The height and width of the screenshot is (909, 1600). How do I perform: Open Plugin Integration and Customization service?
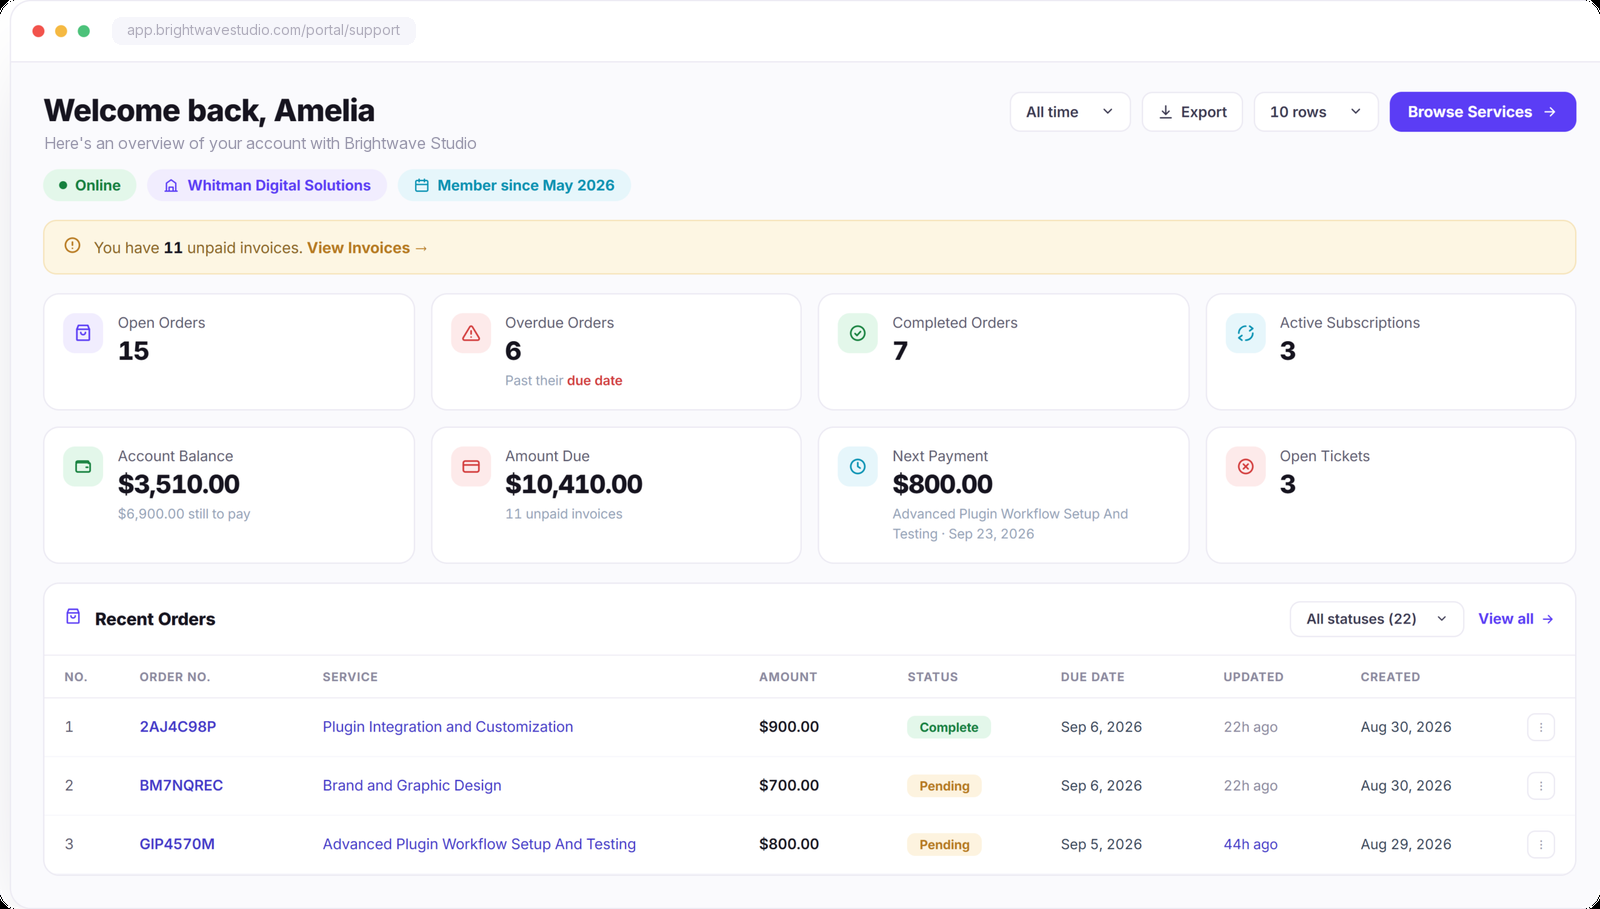click(448, 727)
